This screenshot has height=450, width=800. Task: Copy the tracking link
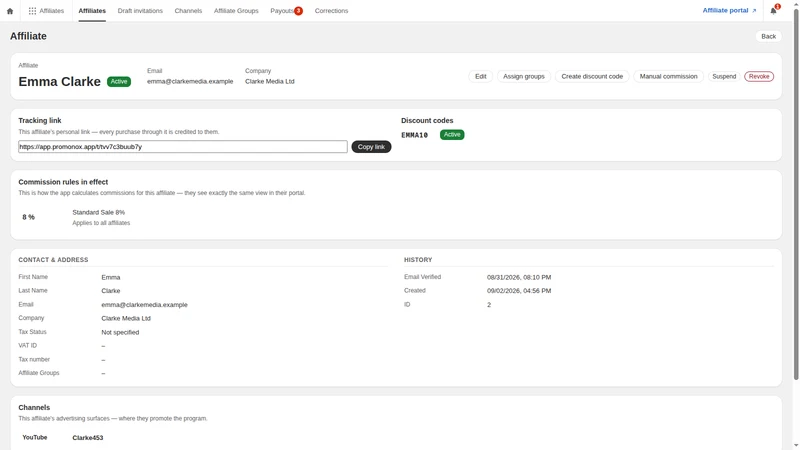pyautogui.click(x=371, y=147)
